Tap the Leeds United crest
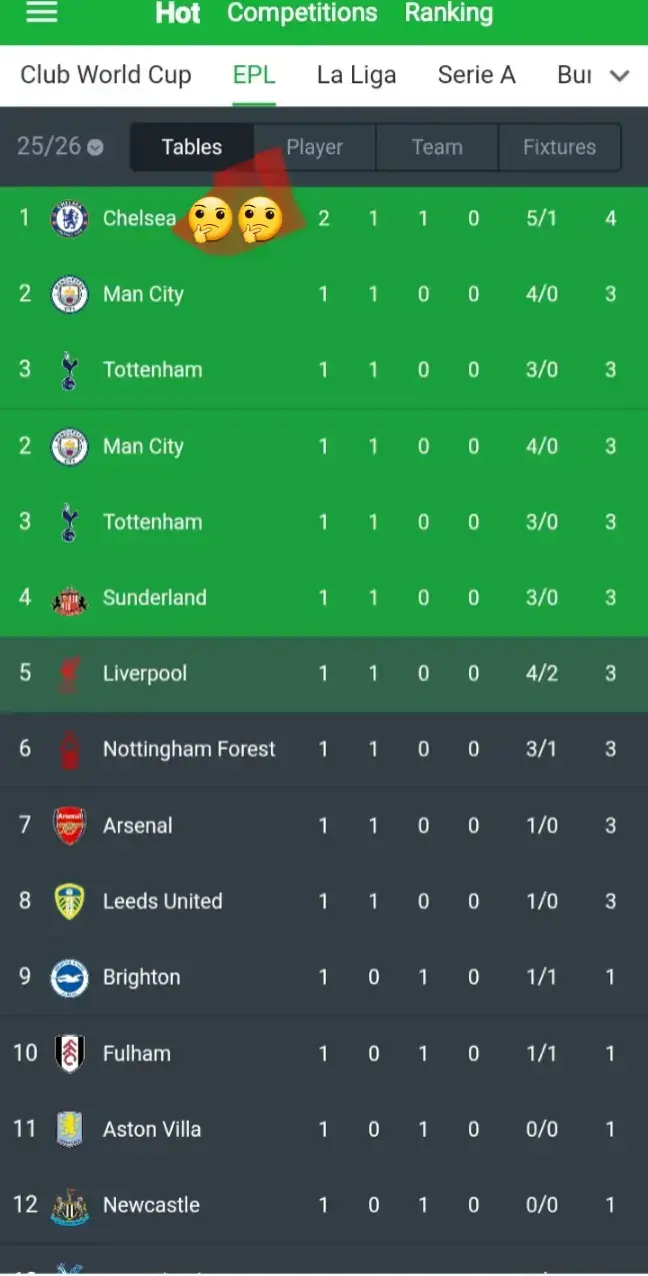Viewport: 648px width, 1276px height. pyautogui.click(x=69, y=902)
